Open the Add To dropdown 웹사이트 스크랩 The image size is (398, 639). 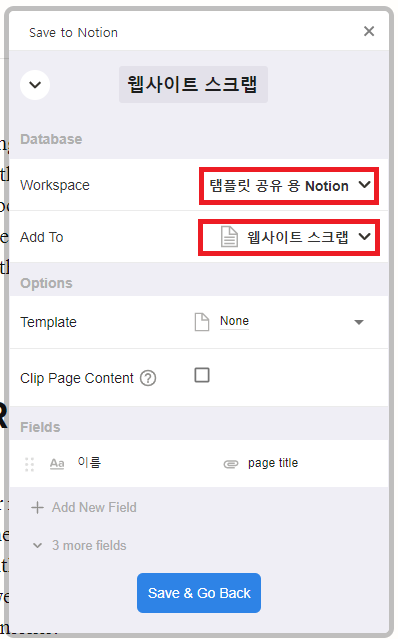pyautogui.click(x=289, y=238)
